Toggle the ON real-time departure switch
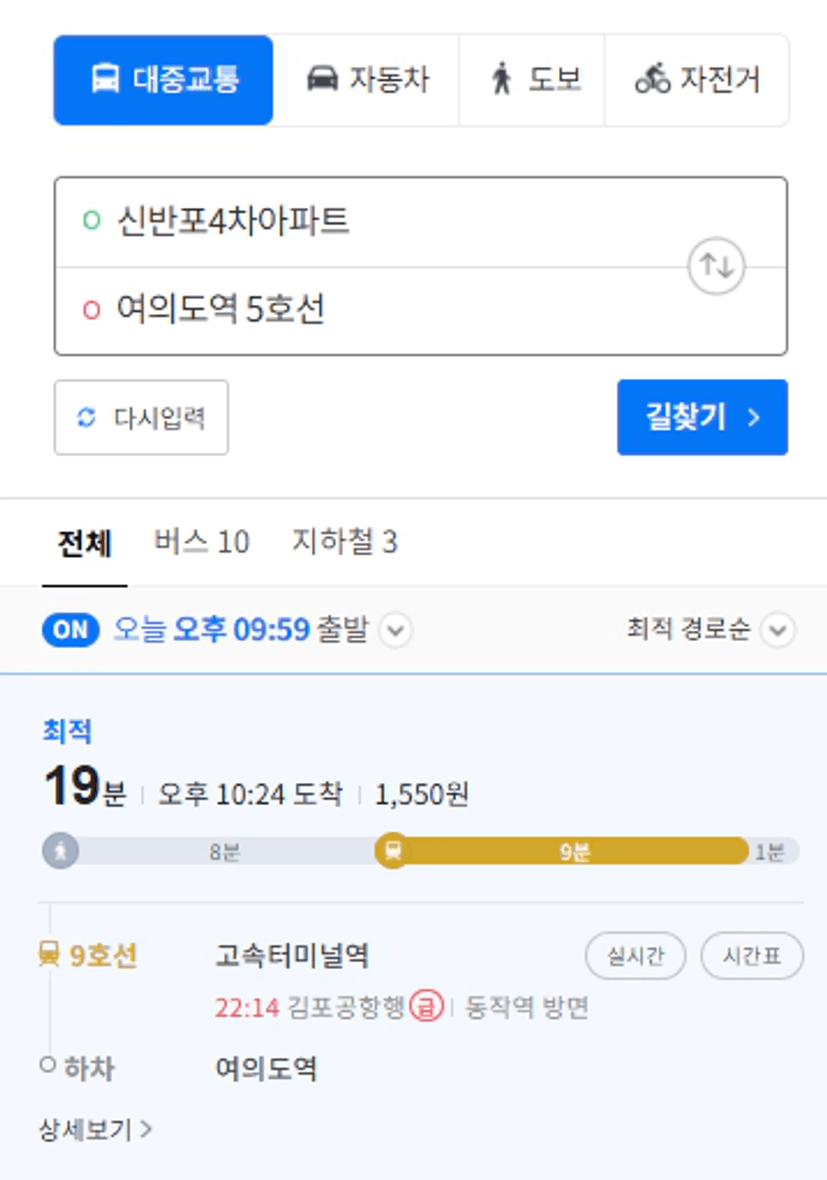The width and height of the screenshot is (827, 1180). [x=71, y=629]
